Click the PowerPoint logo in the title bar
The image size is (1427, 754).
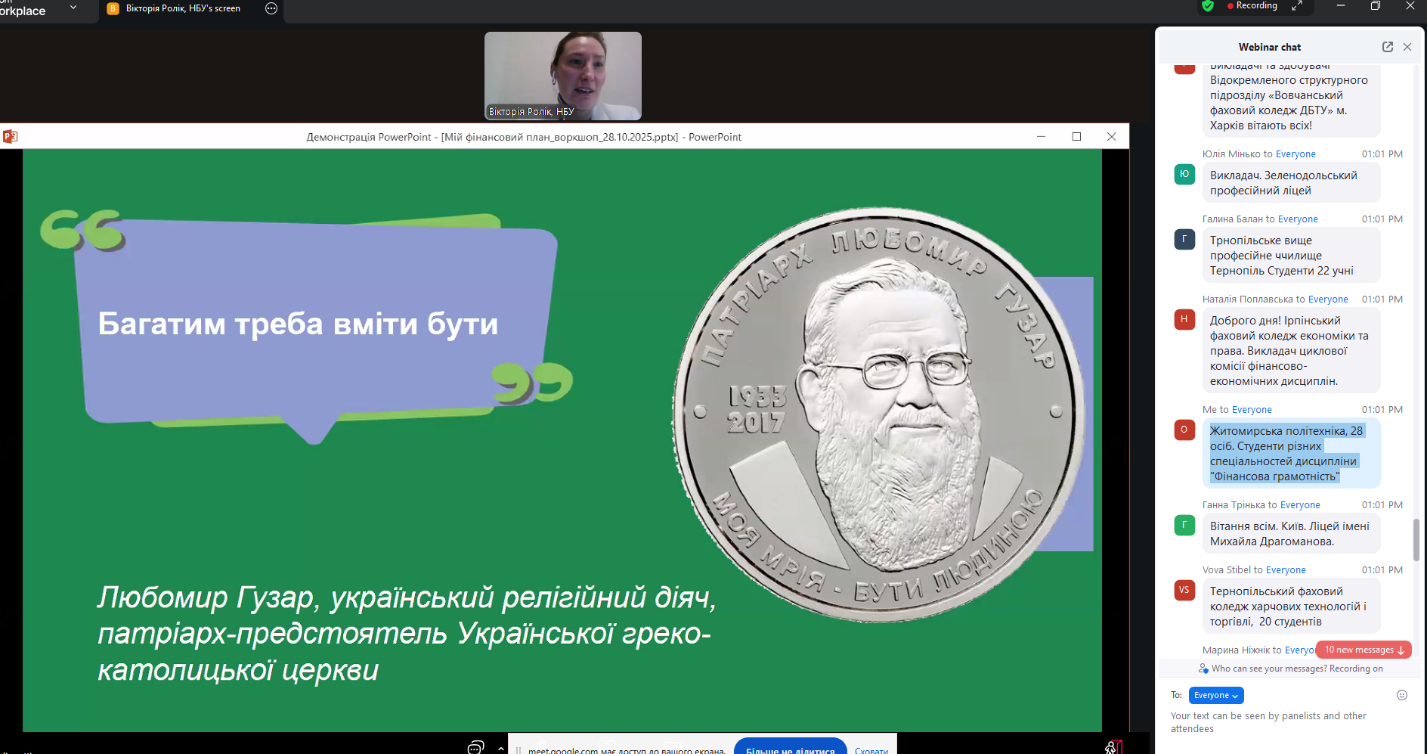pyautogui.click(x=10, y=137)
